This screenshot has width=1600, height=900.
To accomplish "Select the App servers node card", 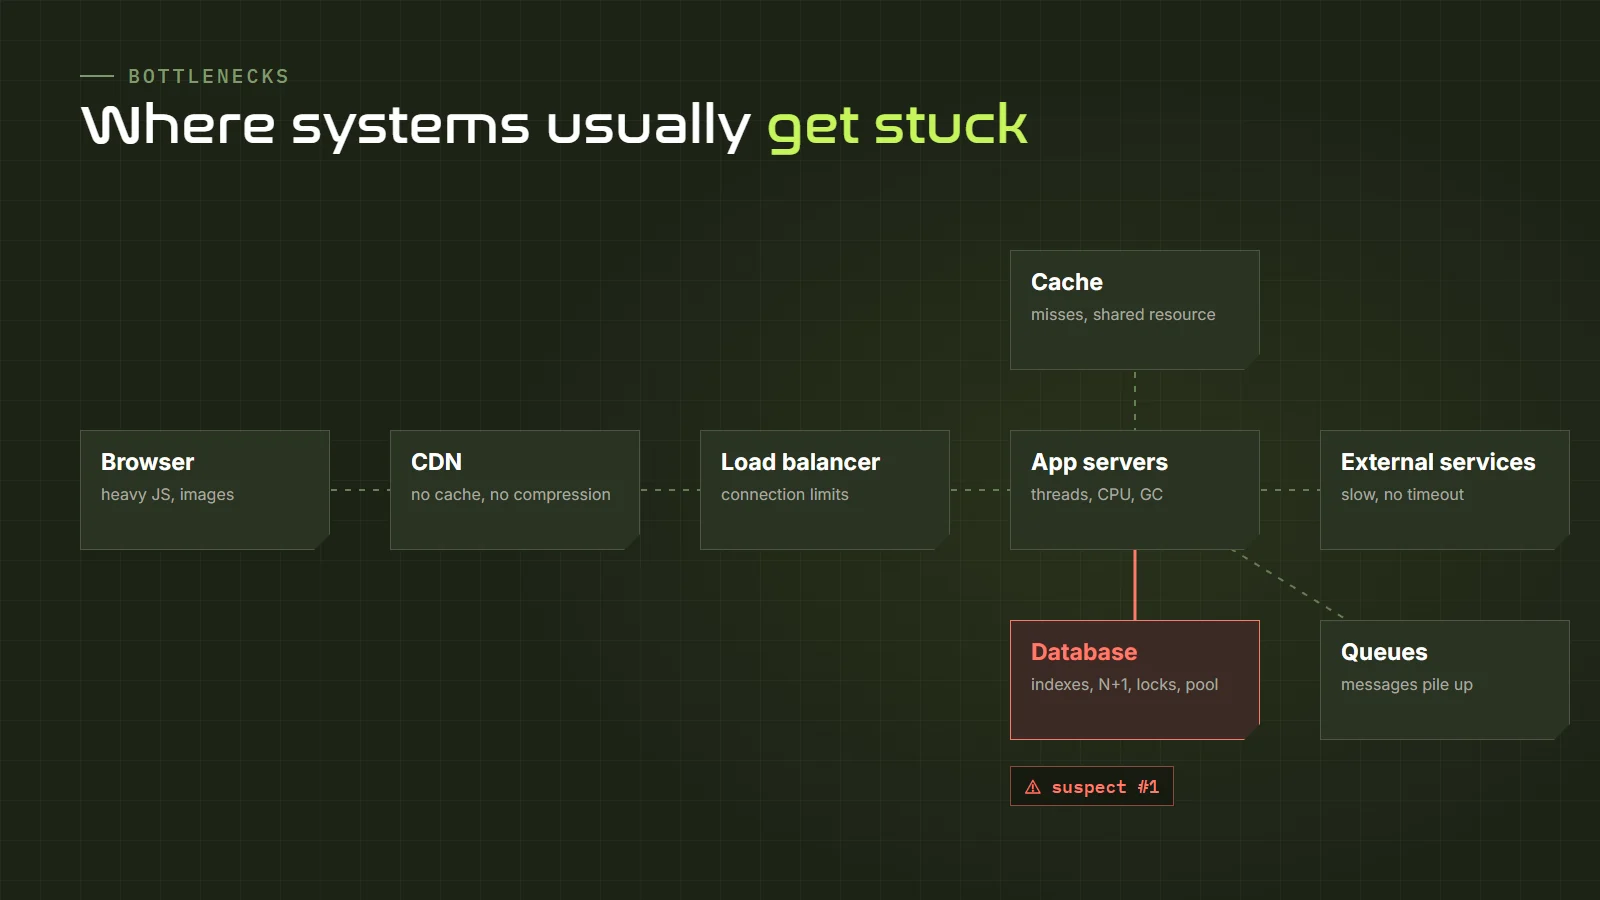I will (1135, 490).
